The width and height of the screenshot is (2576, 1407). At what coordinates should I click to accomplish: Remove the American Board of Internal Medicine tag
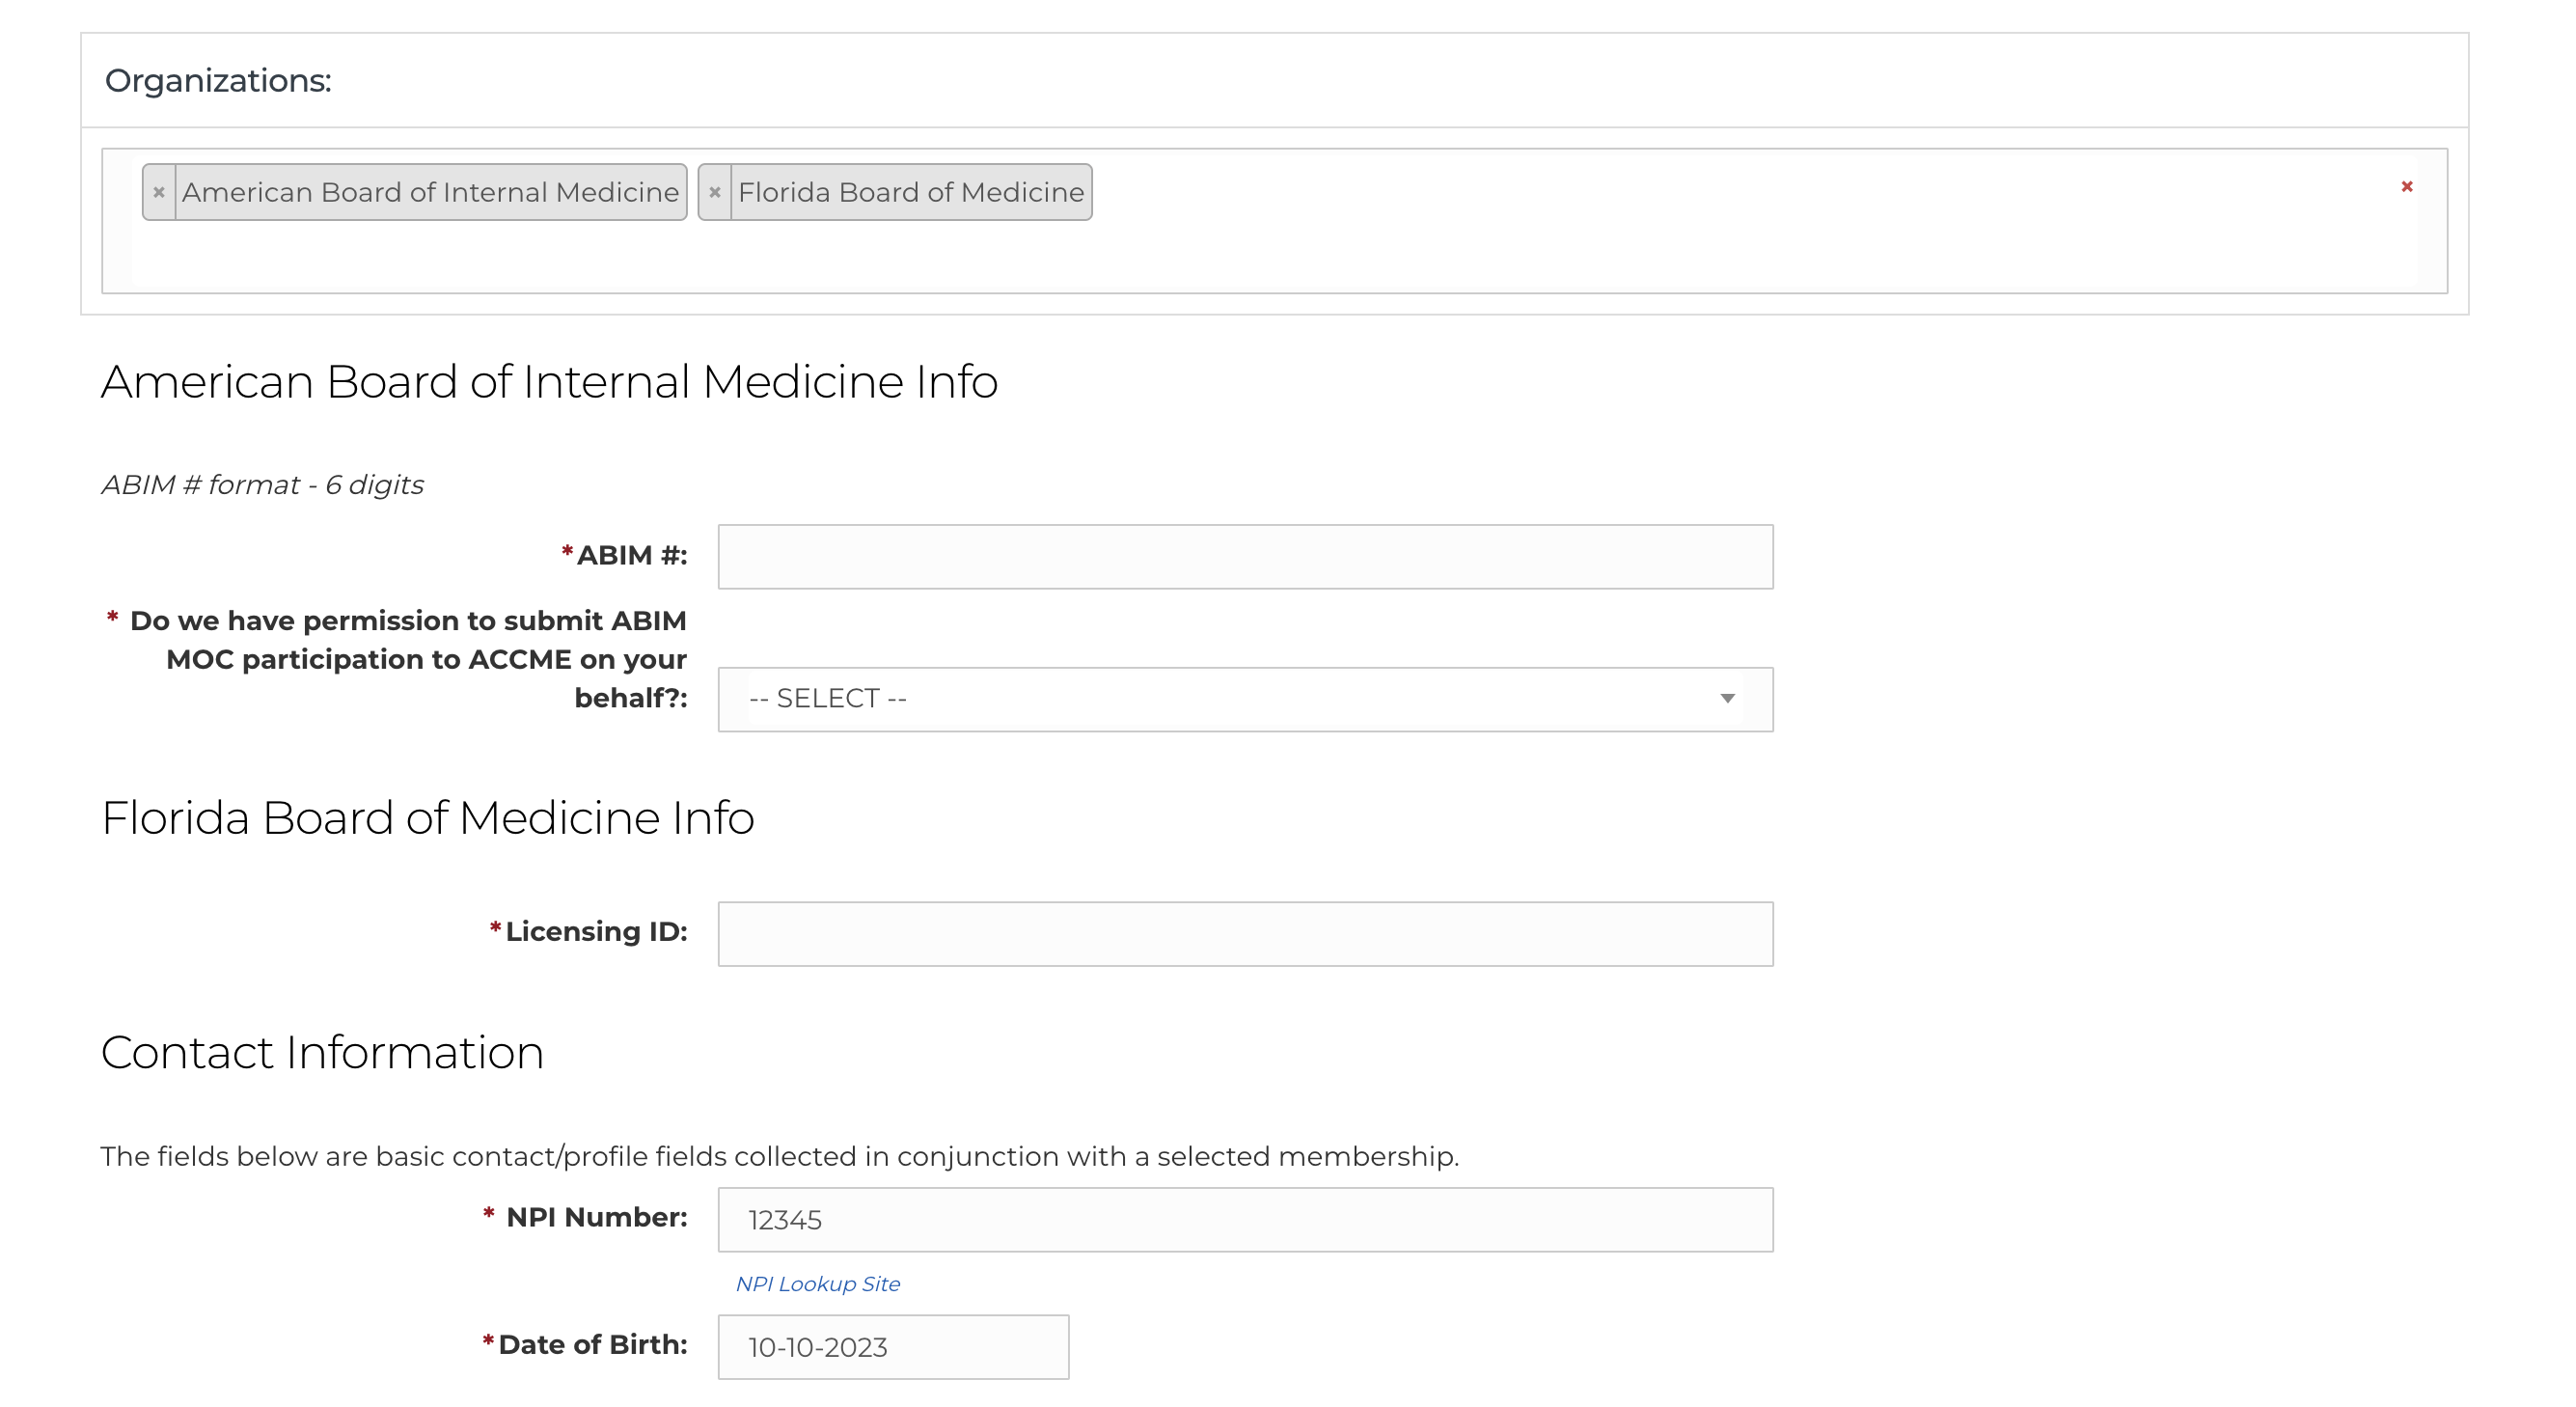pyautogui.click(x=158, y=193)
